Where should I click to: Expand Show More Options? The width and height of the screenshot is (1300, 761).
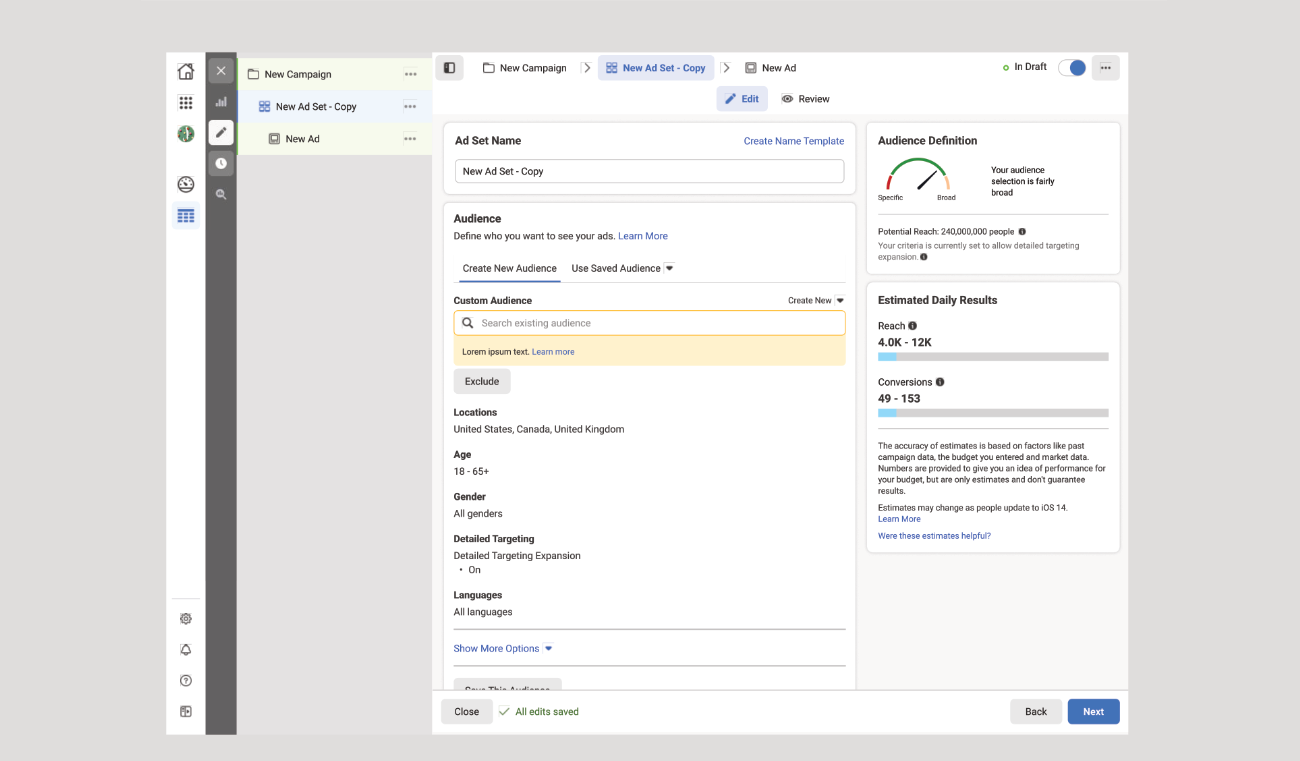(503, 648)
